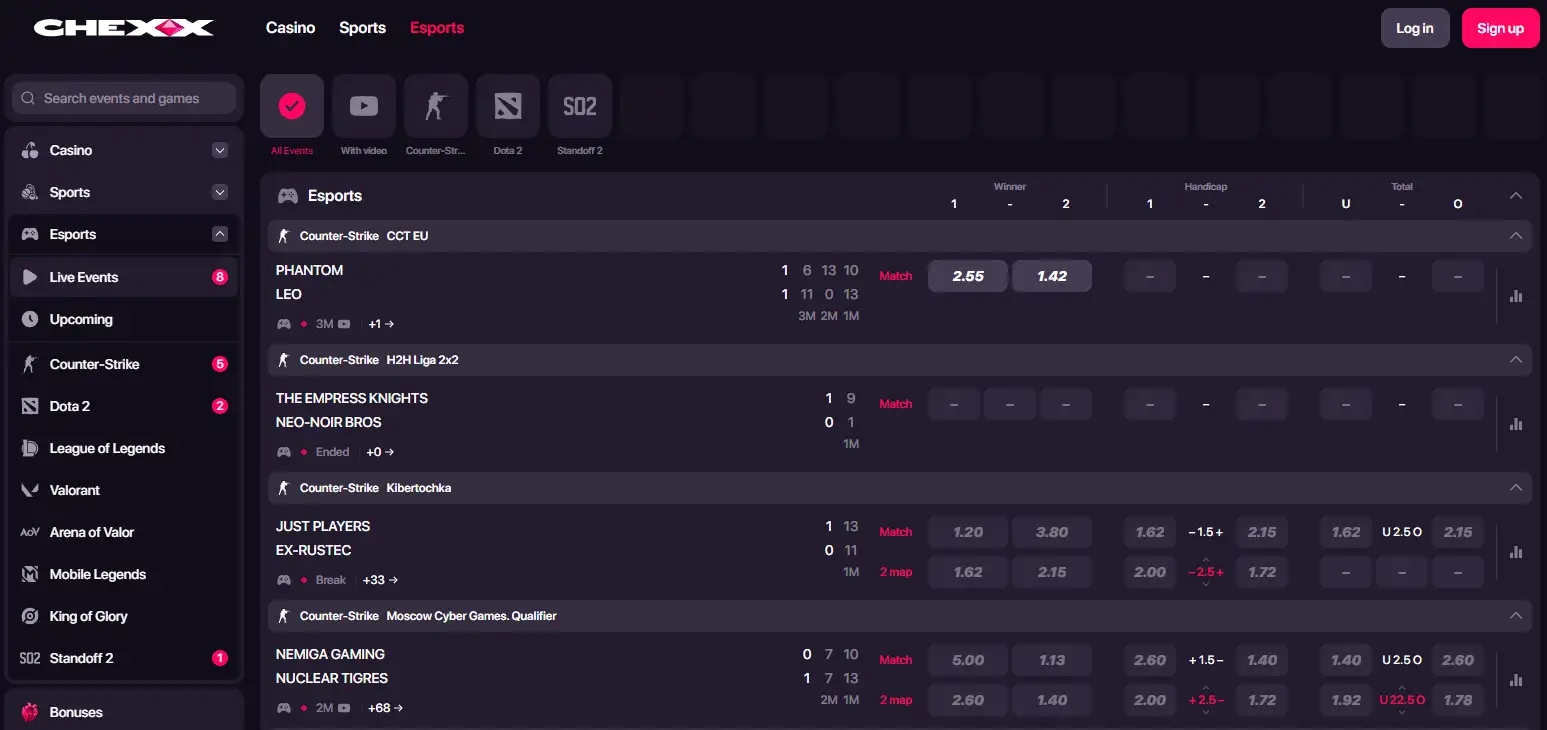Collapse the Kibertochka league section
The height and width of the screenshot is (730, 1547).
[x=1516, y=488]
